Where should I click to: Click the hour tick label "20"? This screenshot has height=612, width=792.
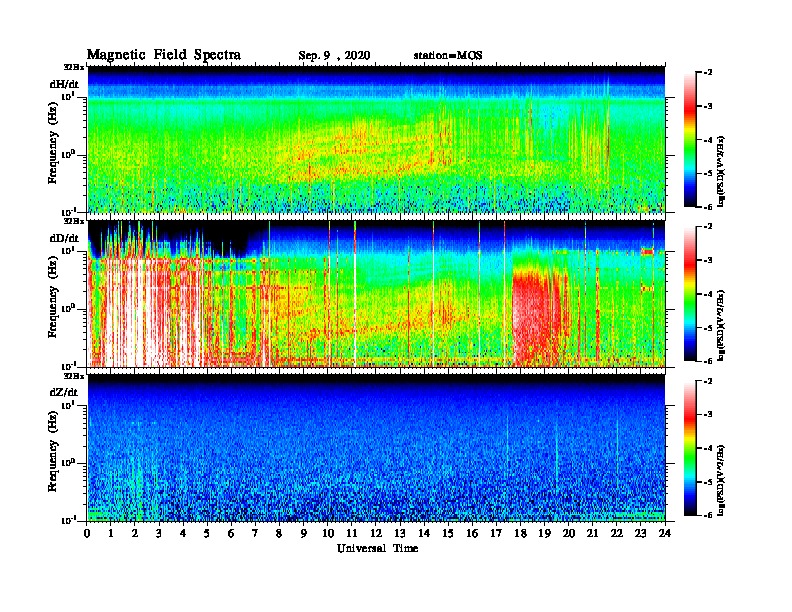(x=569, y=534)
